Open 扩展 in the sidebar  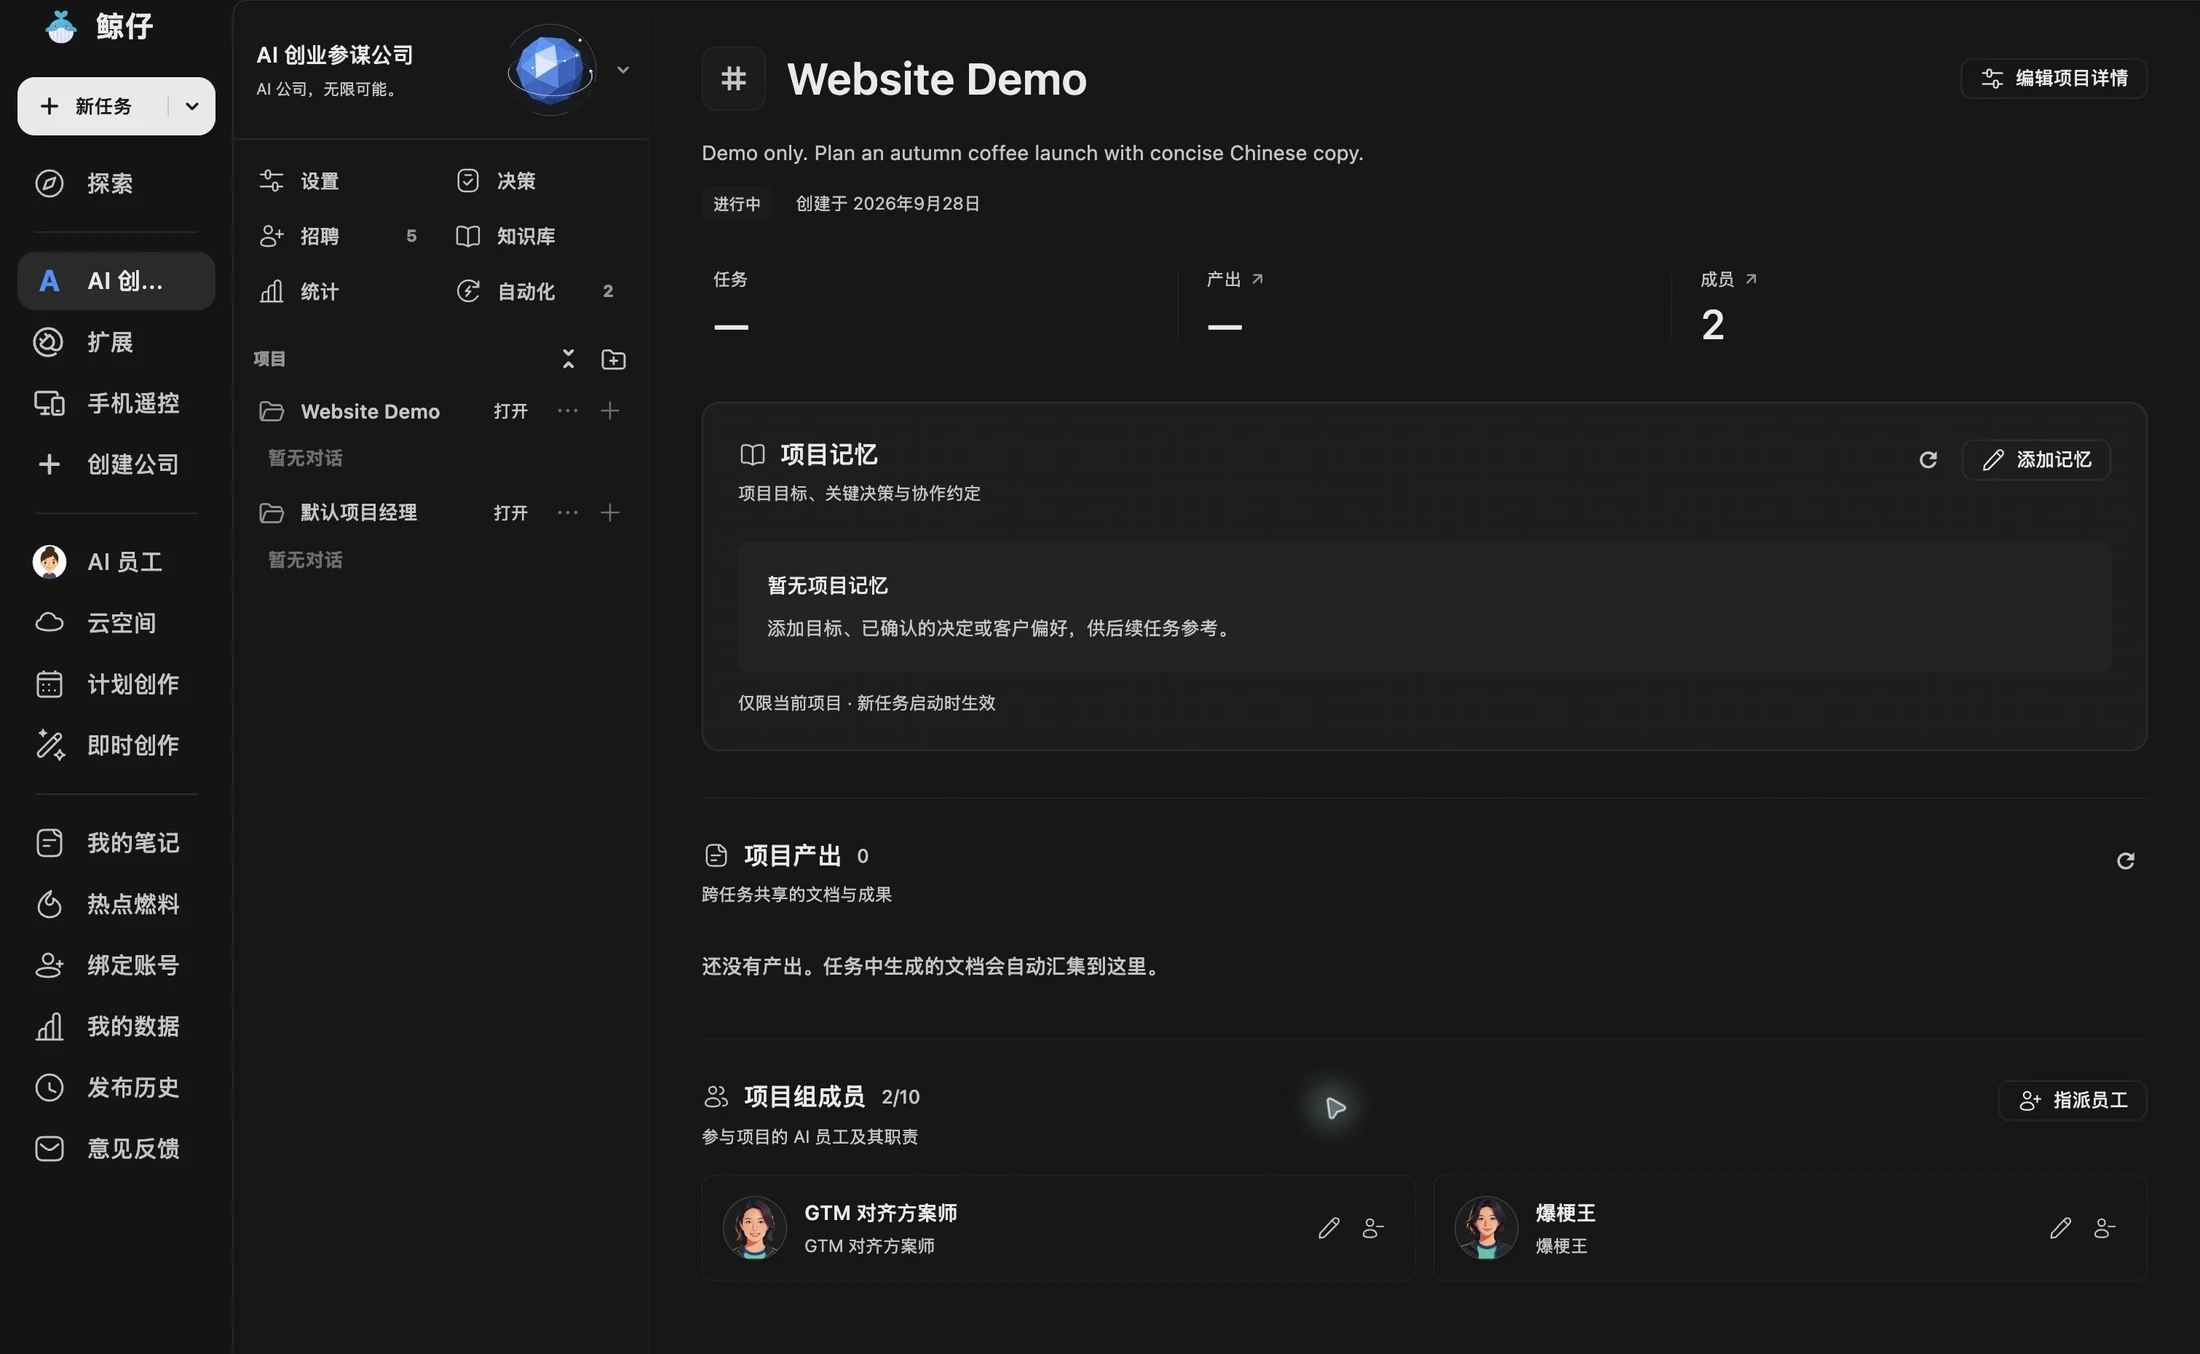pyautogui.click(x=116, y=342)
